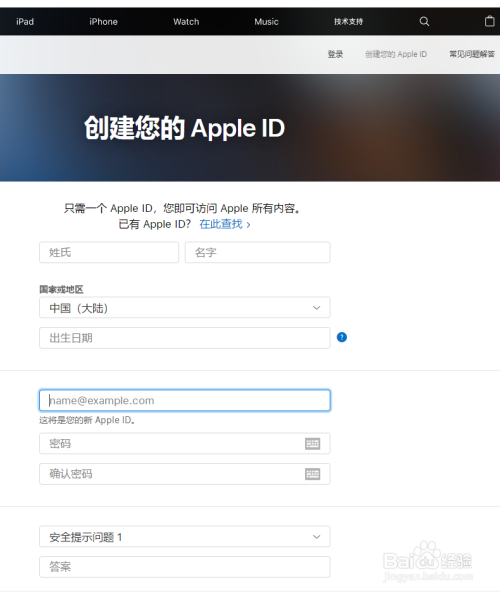Open the Watch menu item

point(186,22)
